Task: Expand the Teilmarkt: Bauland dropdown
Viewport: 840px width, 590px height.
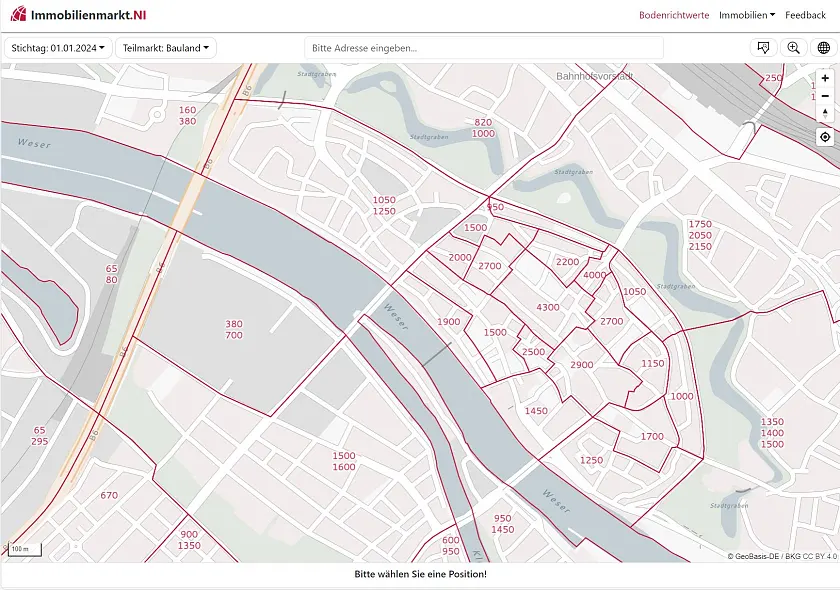Action: pos(166,48)
